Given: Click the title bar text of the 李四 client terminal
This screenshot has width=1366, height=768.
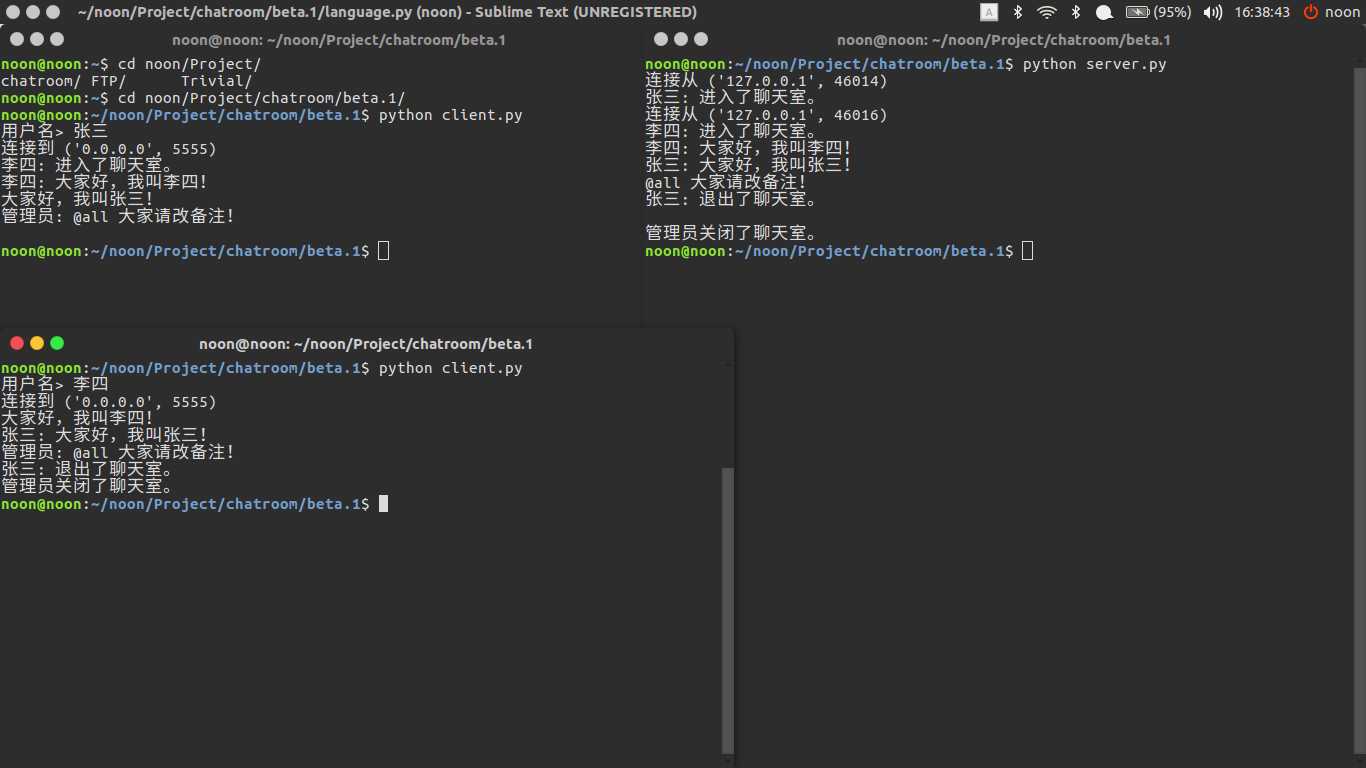Looking at the screenshot, I should [x=366, y=344].
